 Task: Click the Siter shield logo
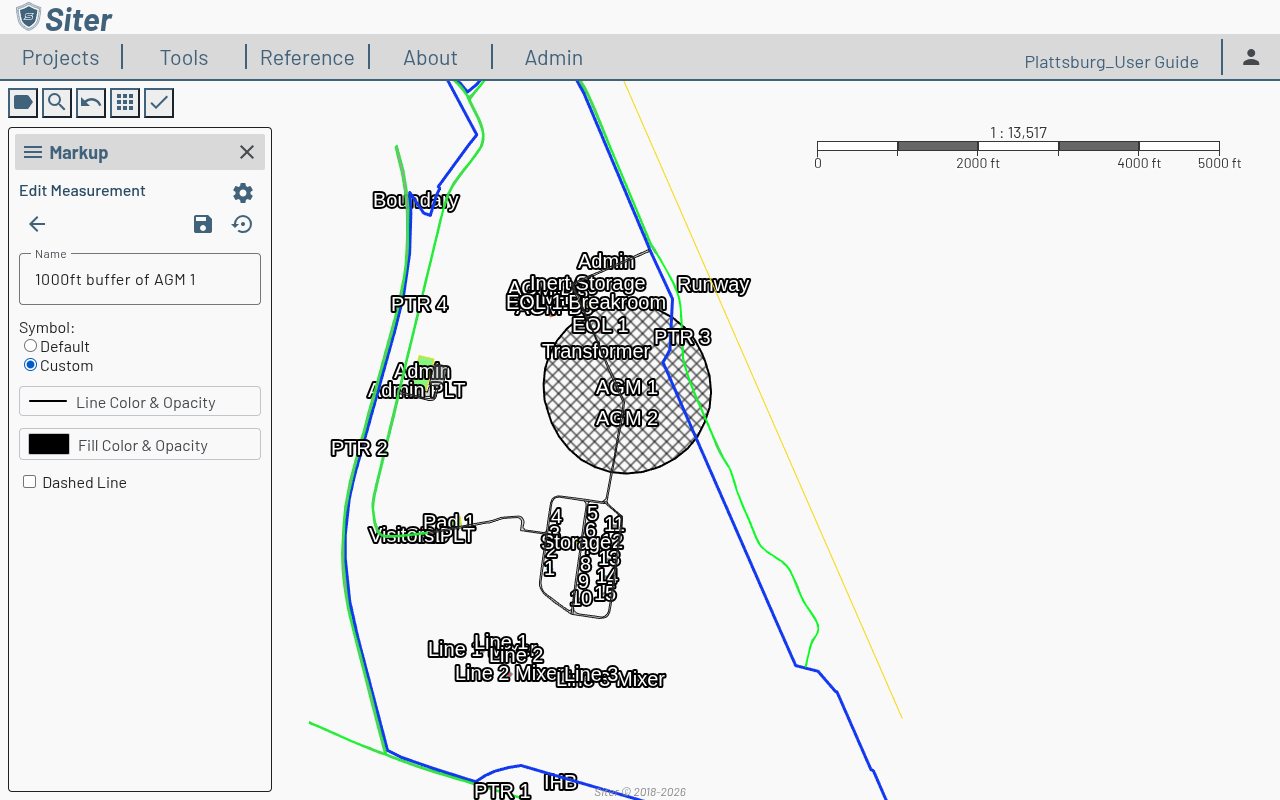28,16
